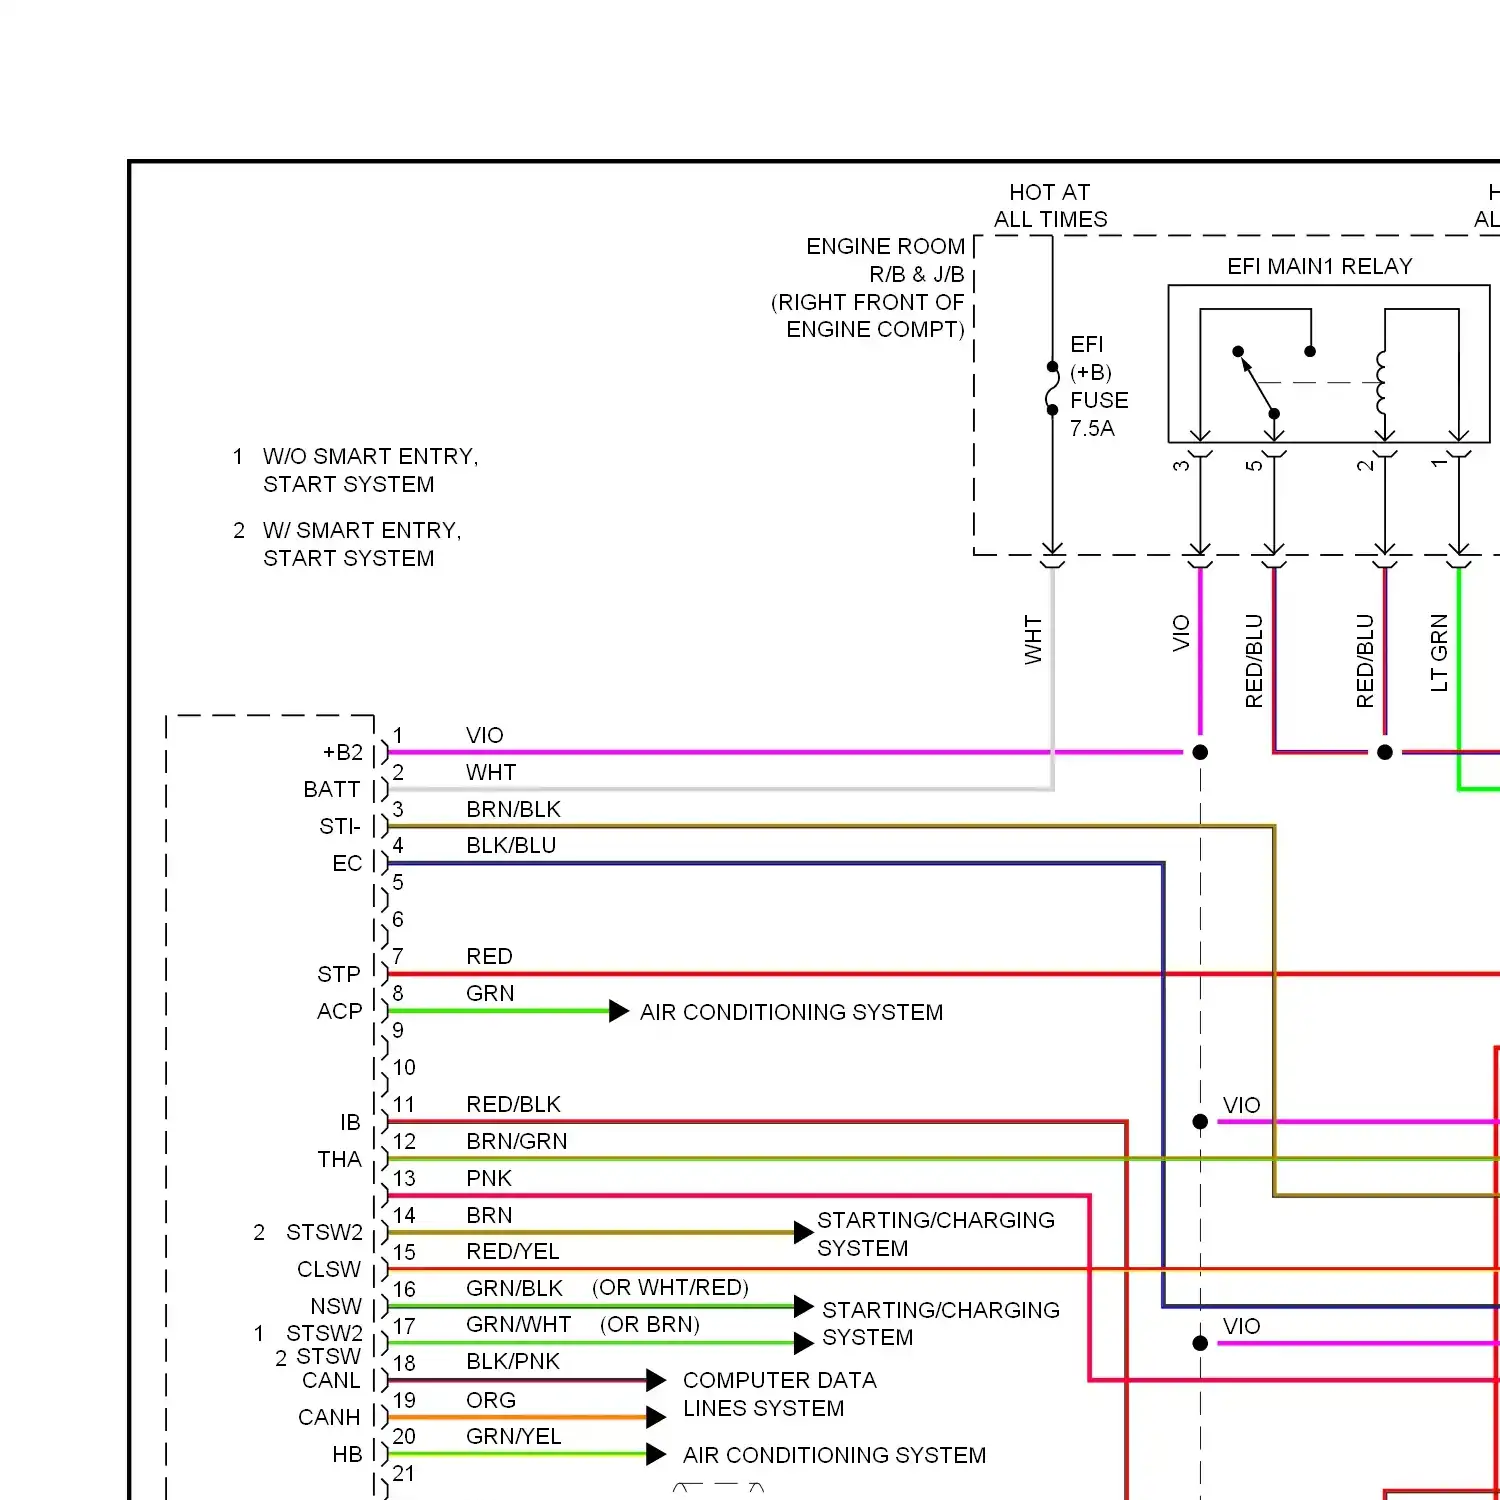Click the 'NSW' terminal label
This screenshot has width=1500, height=1500.
click(335, 1306)
